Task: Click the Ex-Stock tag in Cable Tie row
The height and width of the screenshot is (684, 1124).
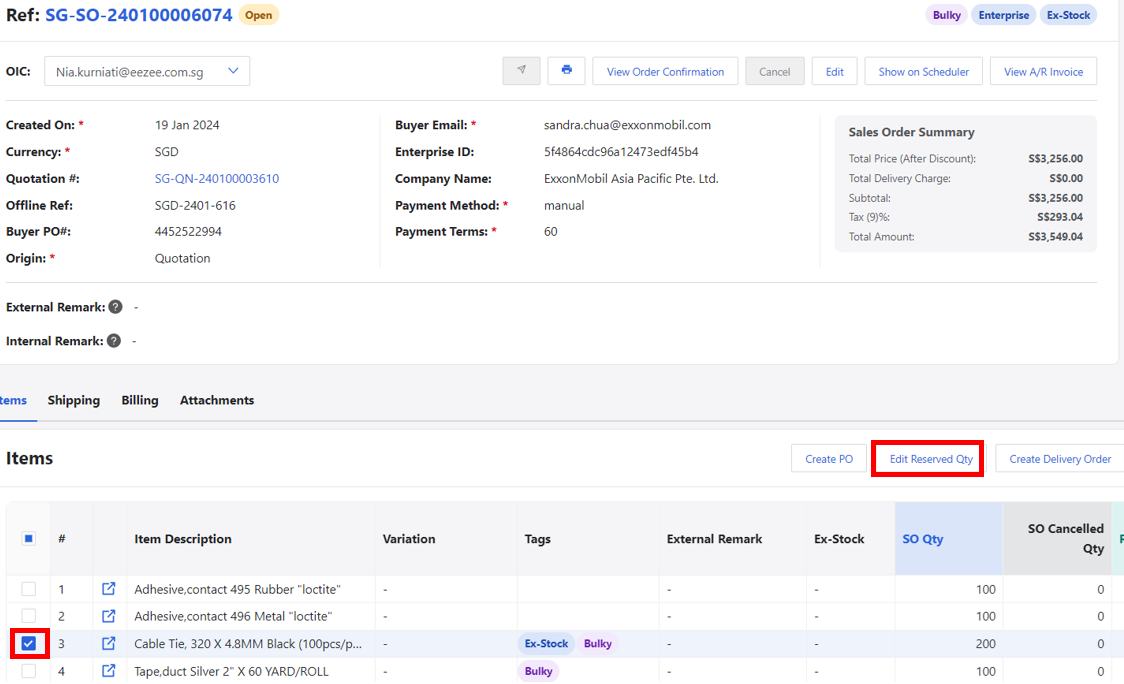Action: click(546, 643)
